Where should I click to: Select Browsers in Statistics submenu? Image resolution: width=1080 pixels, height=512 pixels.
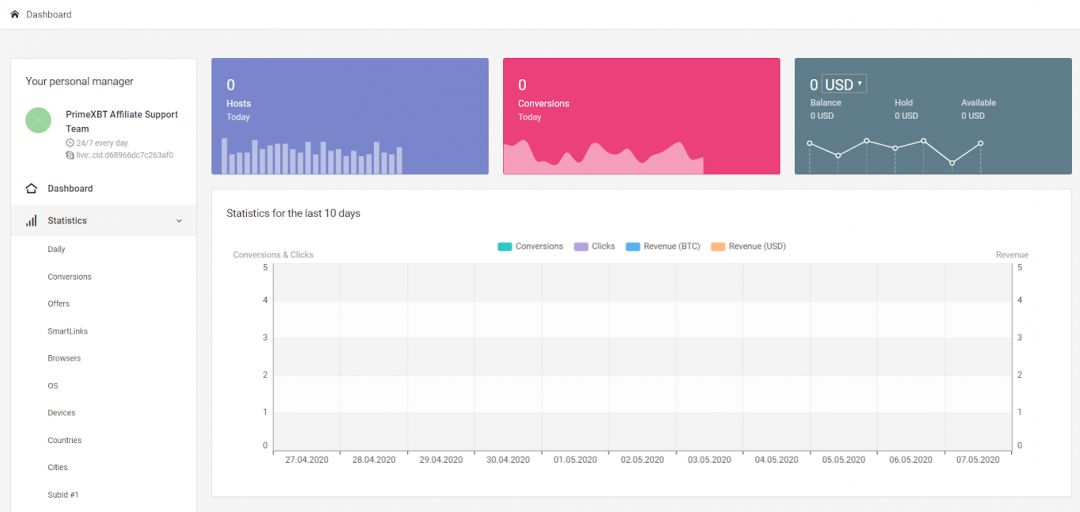tap(64, 358)
